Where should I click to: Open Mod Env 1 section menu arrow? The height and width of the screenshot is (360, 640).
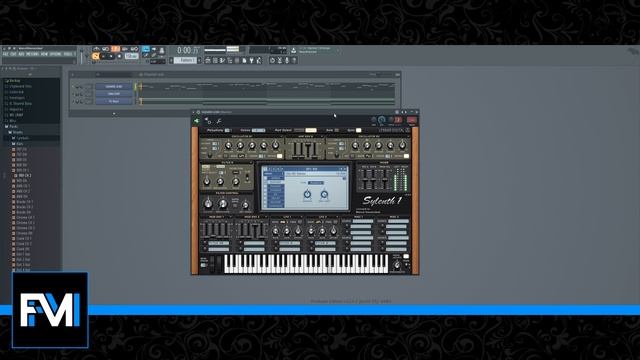[x=231, y=217]
